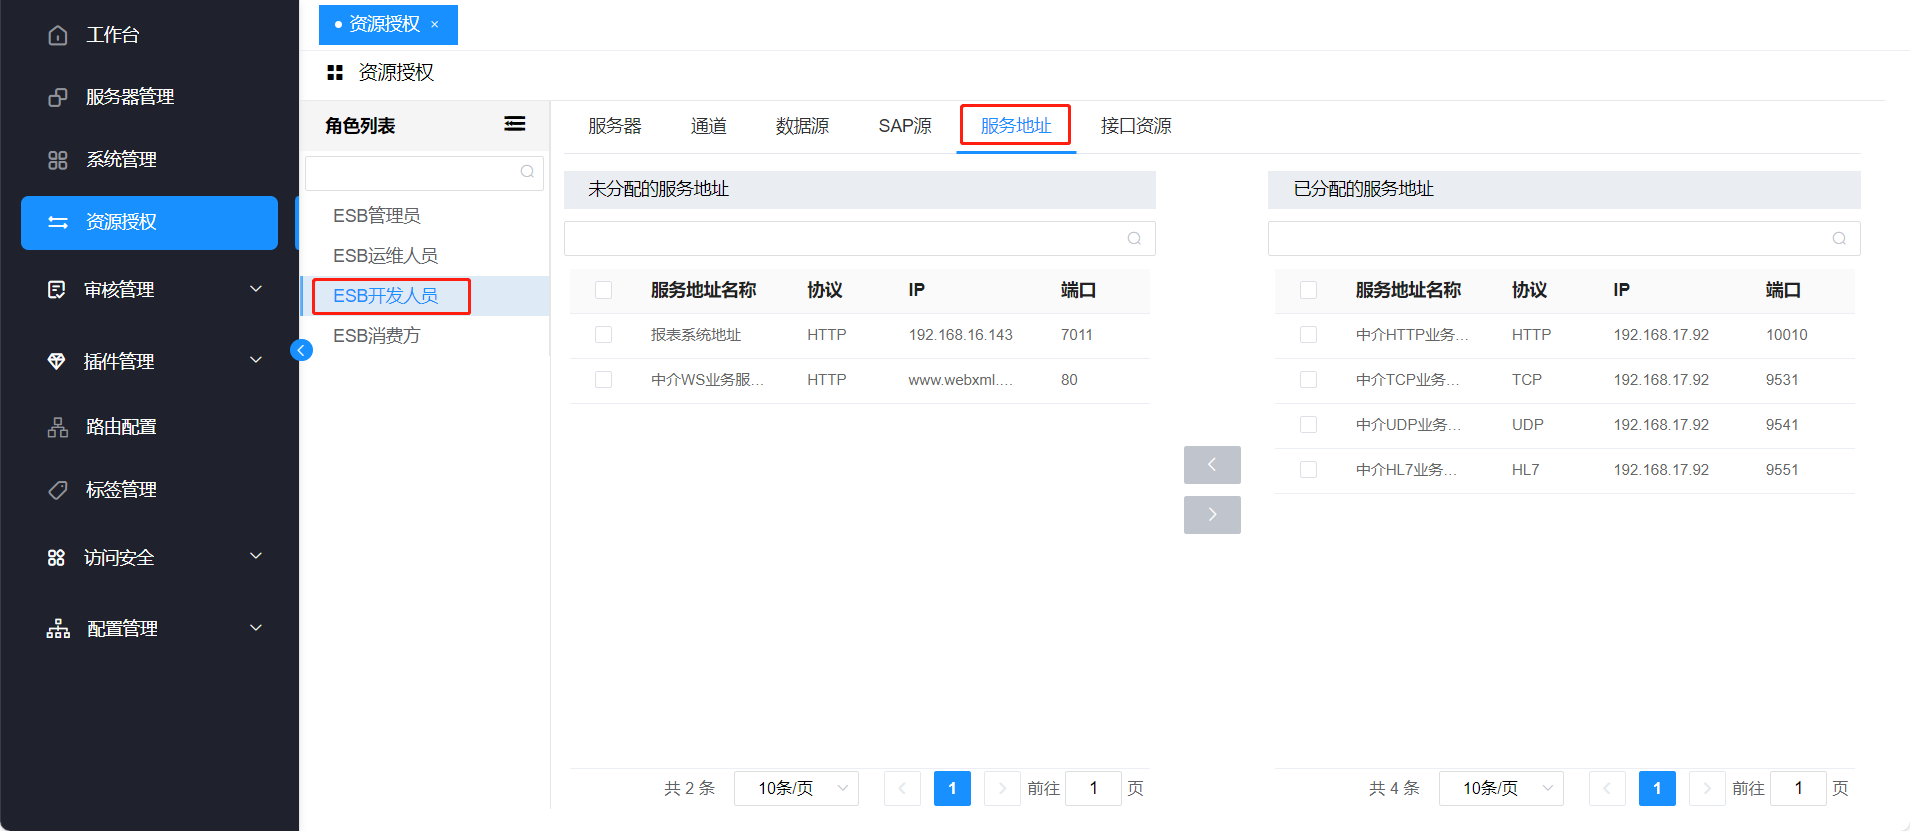The width and height of the screenshot is (1910, 831).
Task: Click the 服务器管理 sidebar icon
Action: (58, 97)
